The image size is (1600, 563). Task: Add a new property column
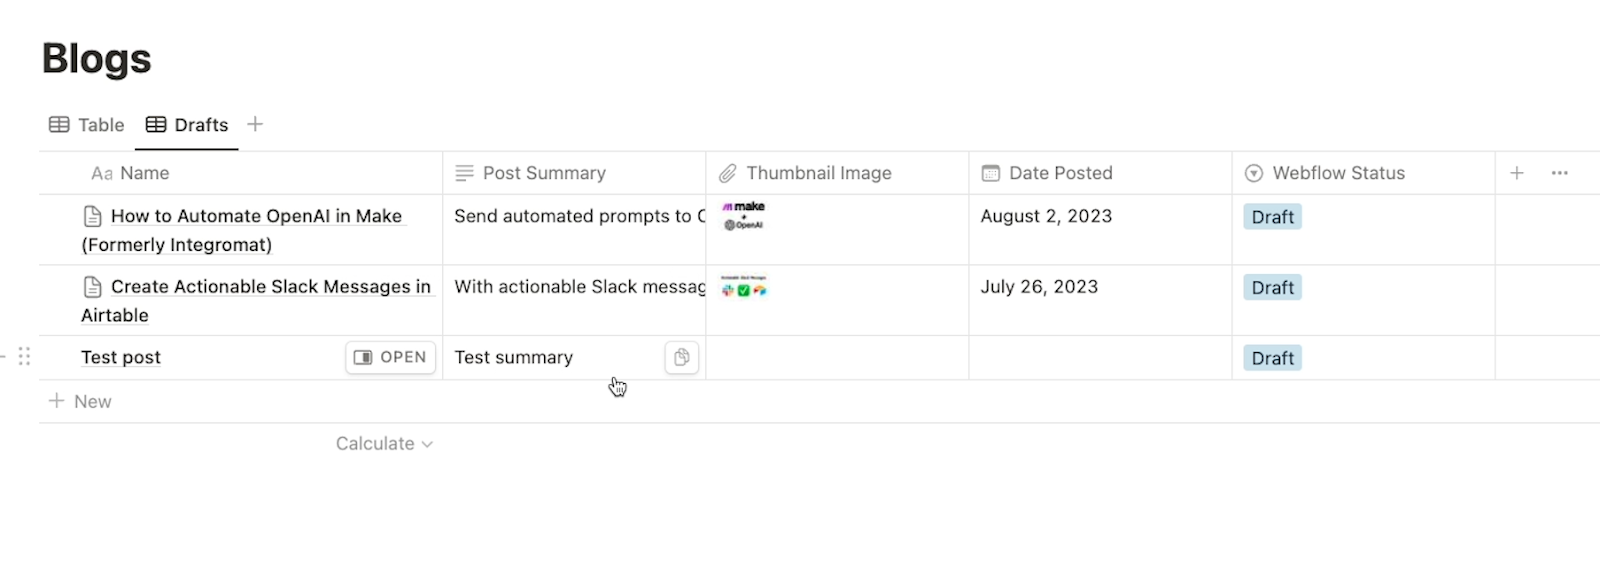[x=1516, y=173]
